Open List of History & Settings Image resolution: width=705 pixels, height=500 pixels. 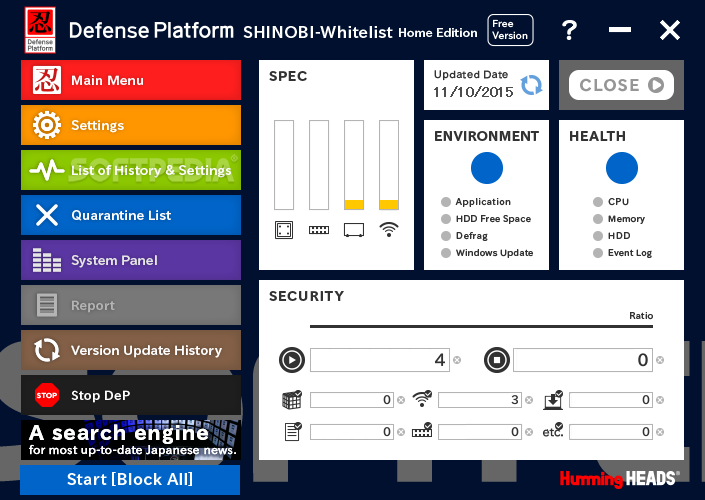click(131, 170)
